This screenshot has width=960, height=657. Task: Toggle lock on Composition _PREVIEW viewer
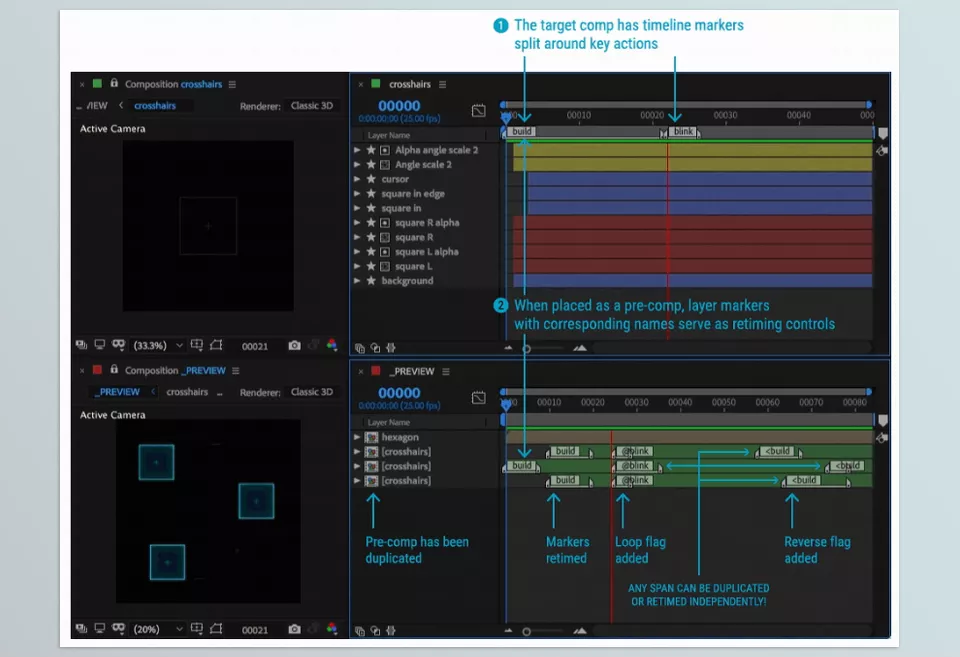[x=114, y=370]
